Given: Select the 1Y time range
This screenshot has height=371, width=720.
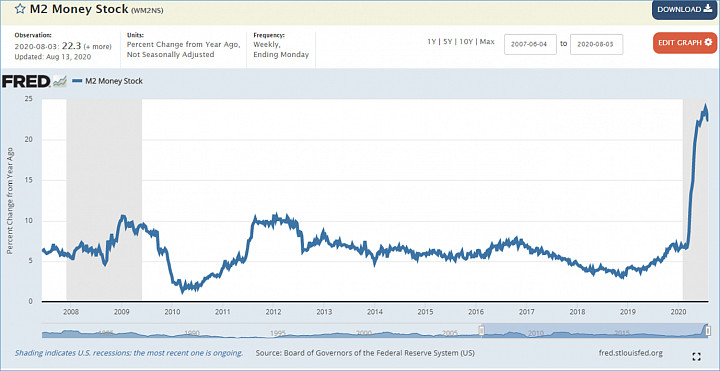Looking at the screenshot, I should tap(431, 41).
